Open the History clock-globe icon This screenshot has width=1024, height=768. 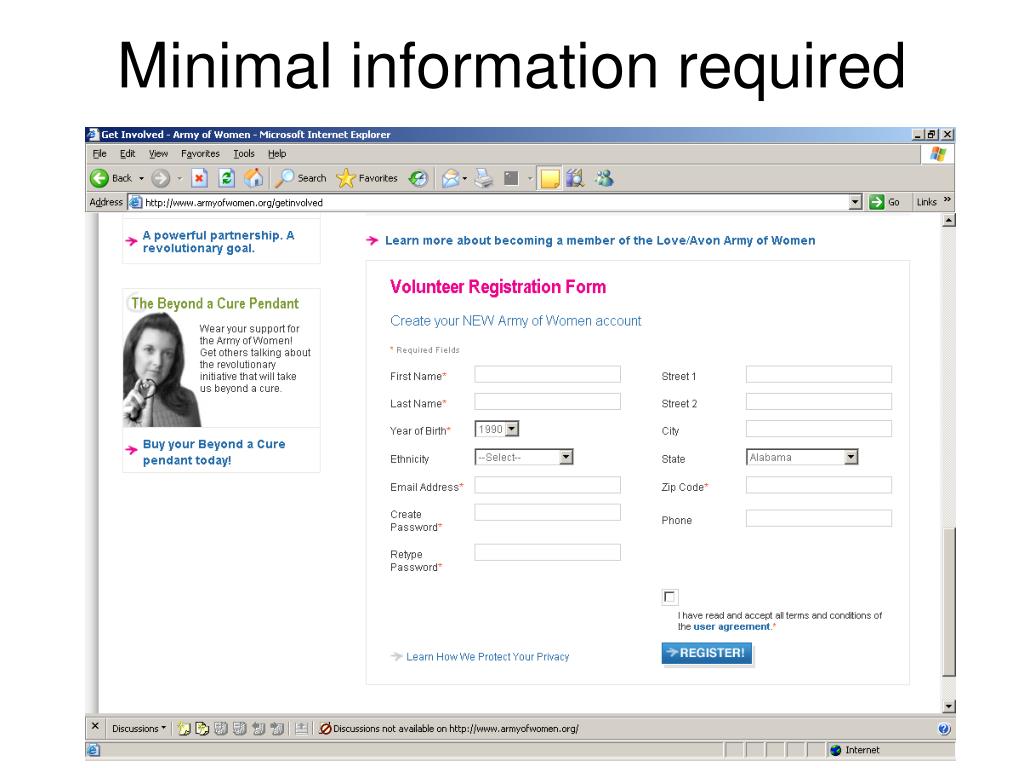pos(418,178)
